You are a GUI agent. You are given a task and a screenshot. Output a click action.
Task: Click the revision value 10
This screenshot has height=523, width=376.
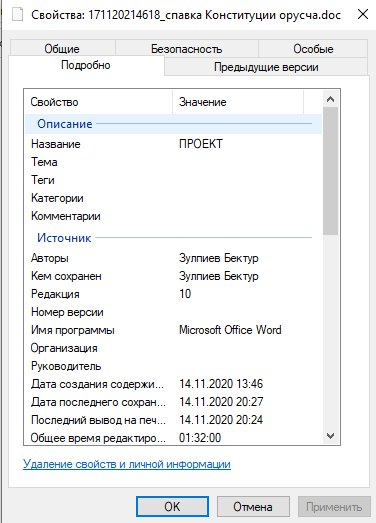click(185, 294)
